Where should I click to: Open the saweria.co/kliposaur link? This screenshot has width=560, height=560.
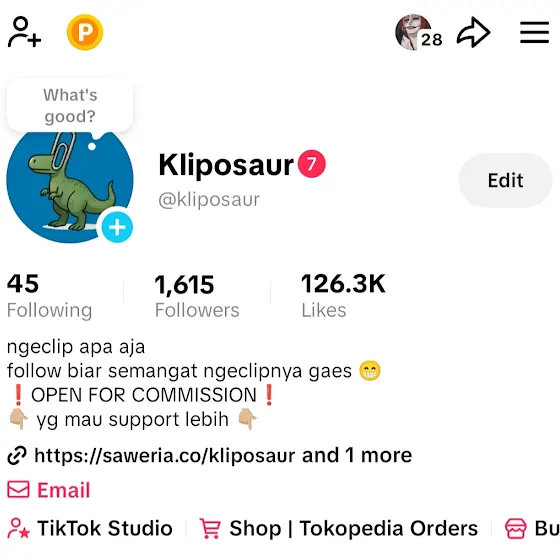(165, 455)
